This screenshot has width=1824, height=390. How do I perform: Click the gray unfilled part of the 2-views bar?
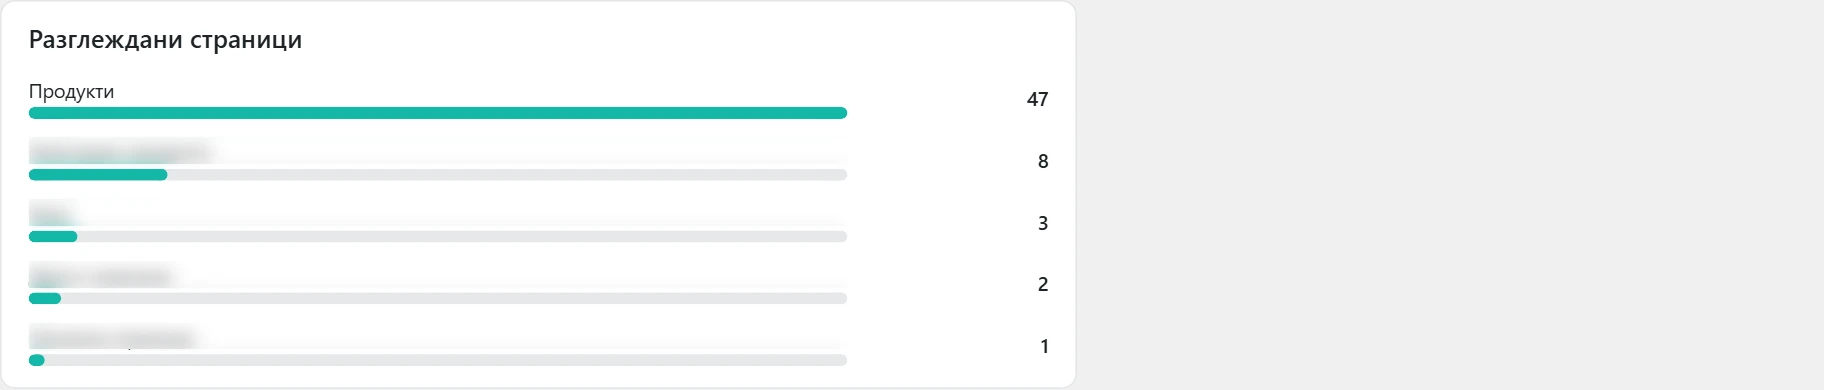pos(454,298)
